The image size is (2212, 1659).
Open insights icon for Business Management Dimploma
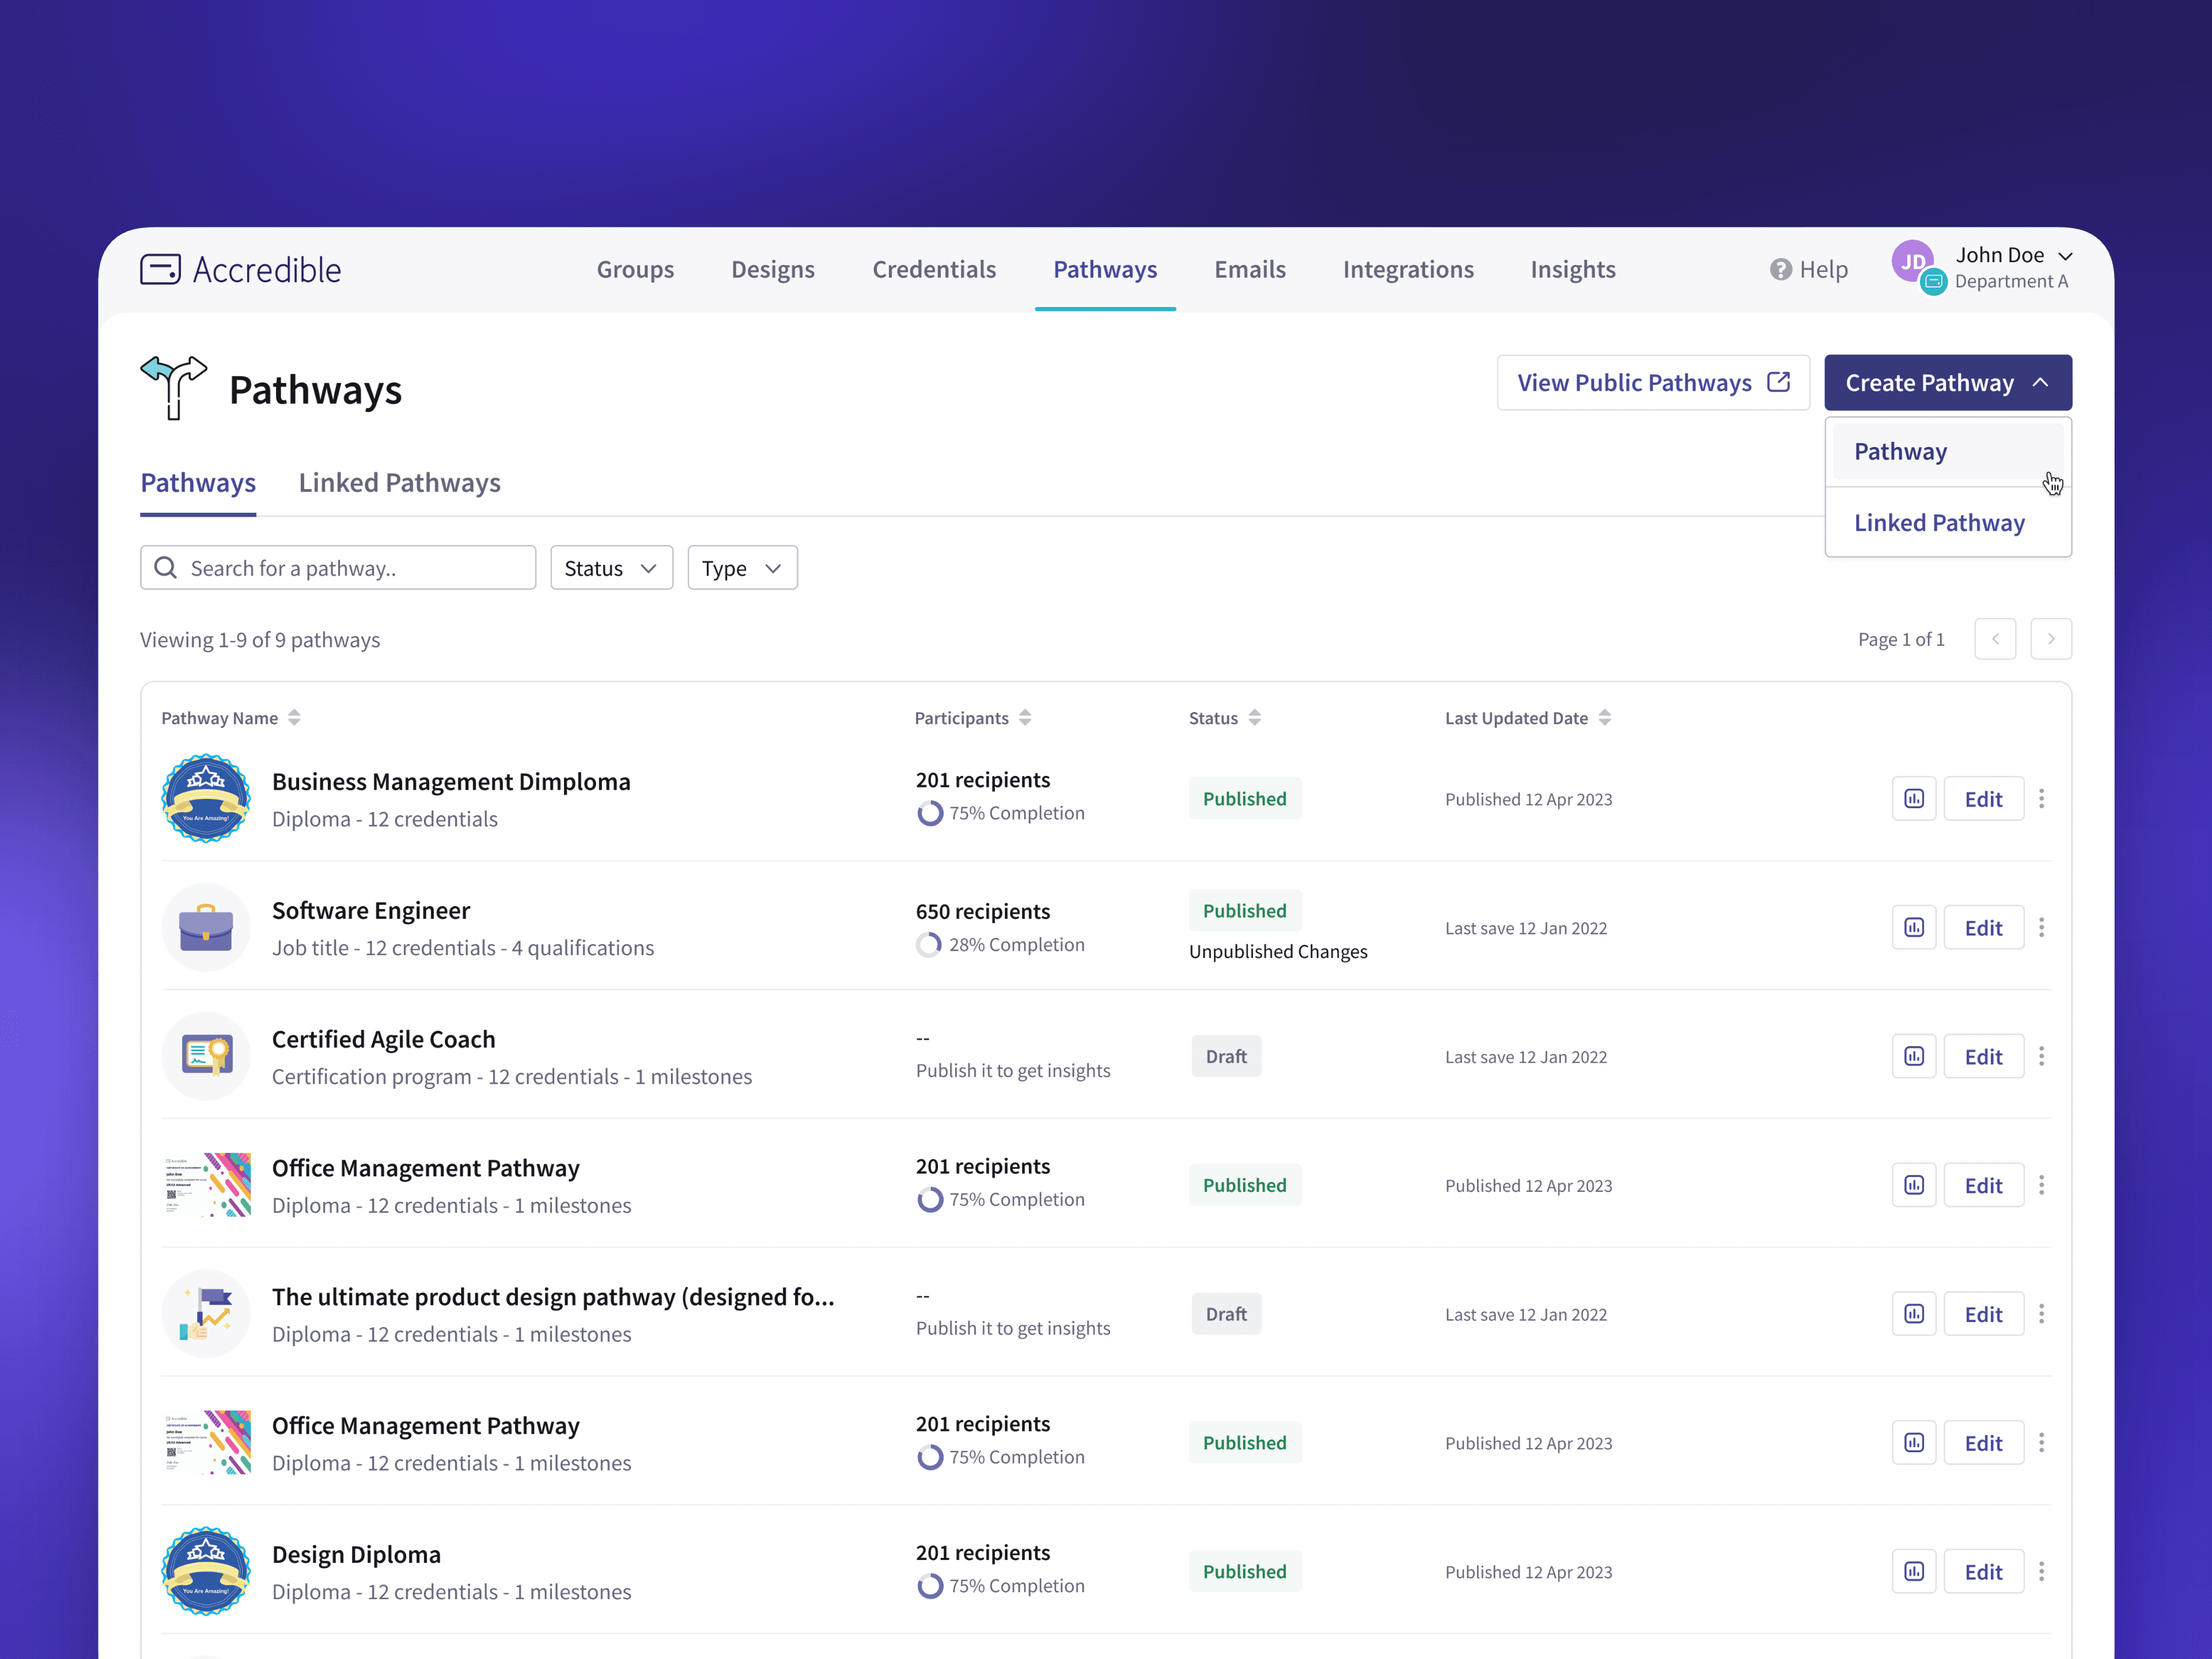pos(1913,799)
